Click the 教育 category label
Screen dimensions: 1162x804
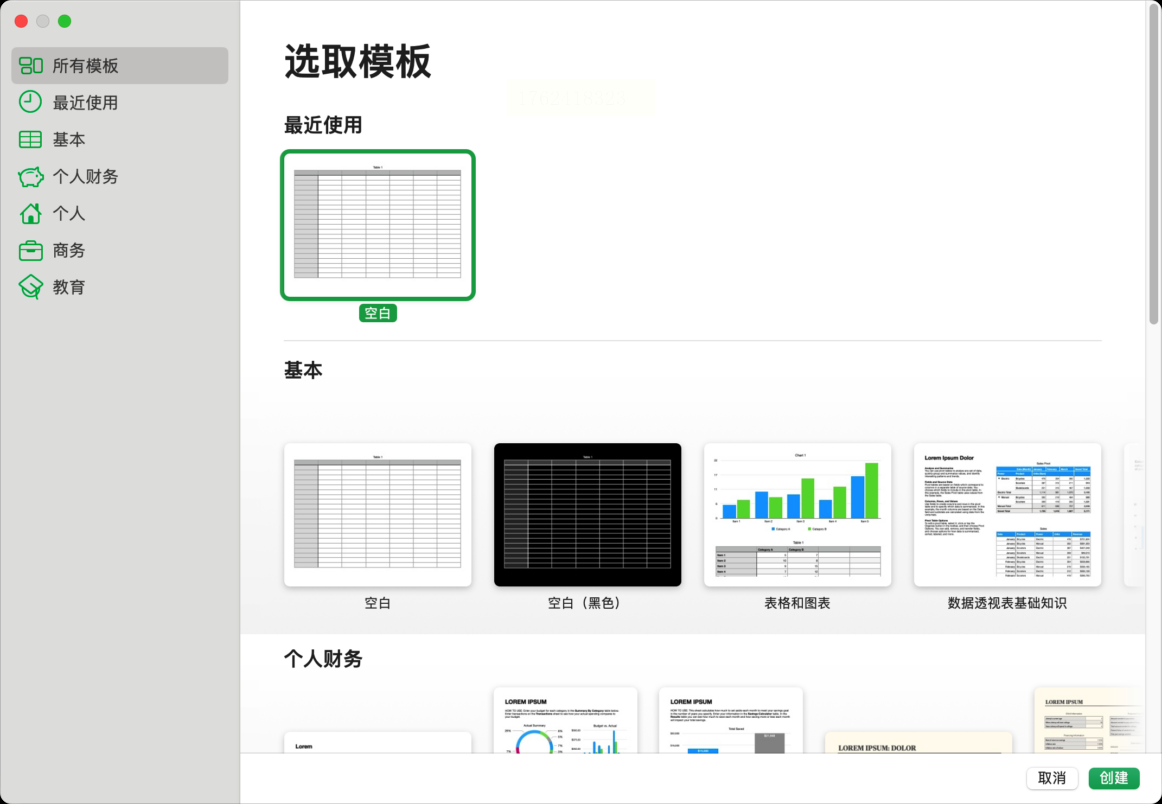[x=69, y=288]
